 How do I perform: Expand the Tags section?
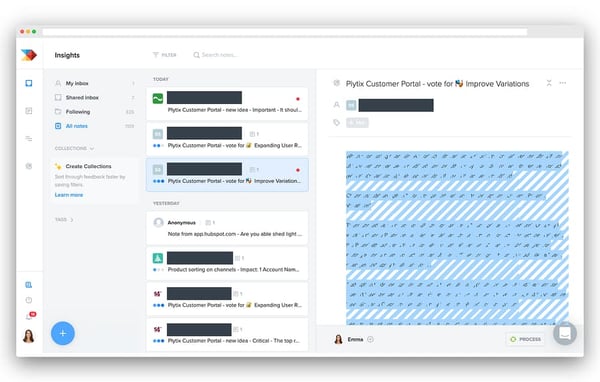click(x=64, y=220)
